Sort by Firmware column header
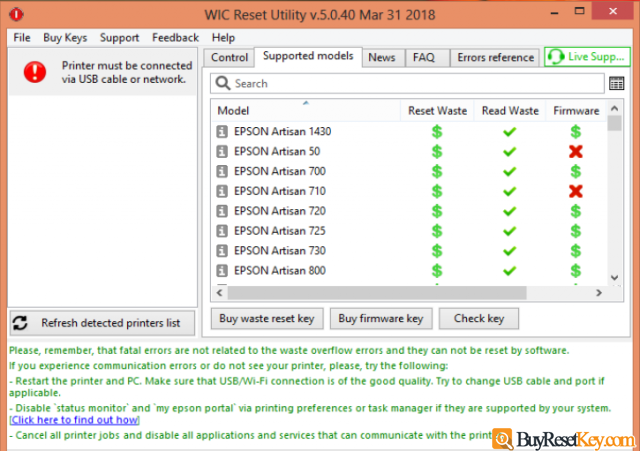Viewport: 640px width, 451px height. click(x=576, y=111)
